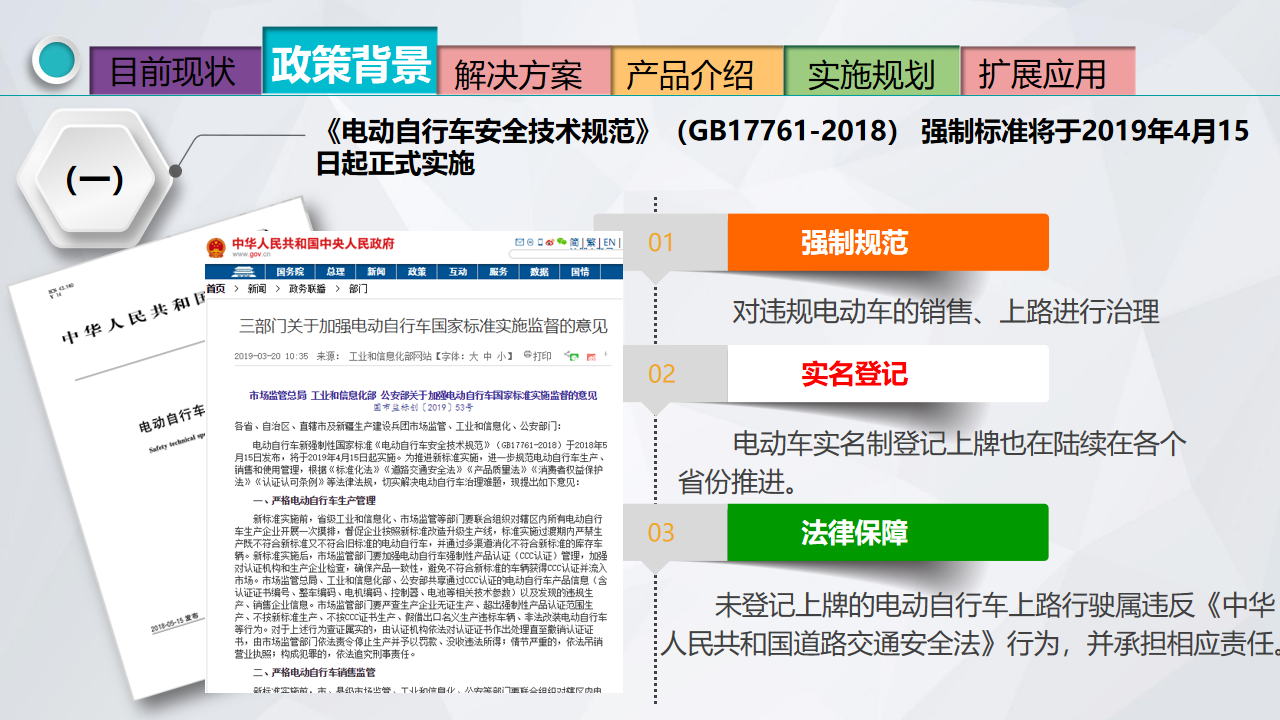The height and width of the screenshot is (720, 1280).
Task: Click the 中华人民共和国中央人民政府 site title
Action: [313, 243]
